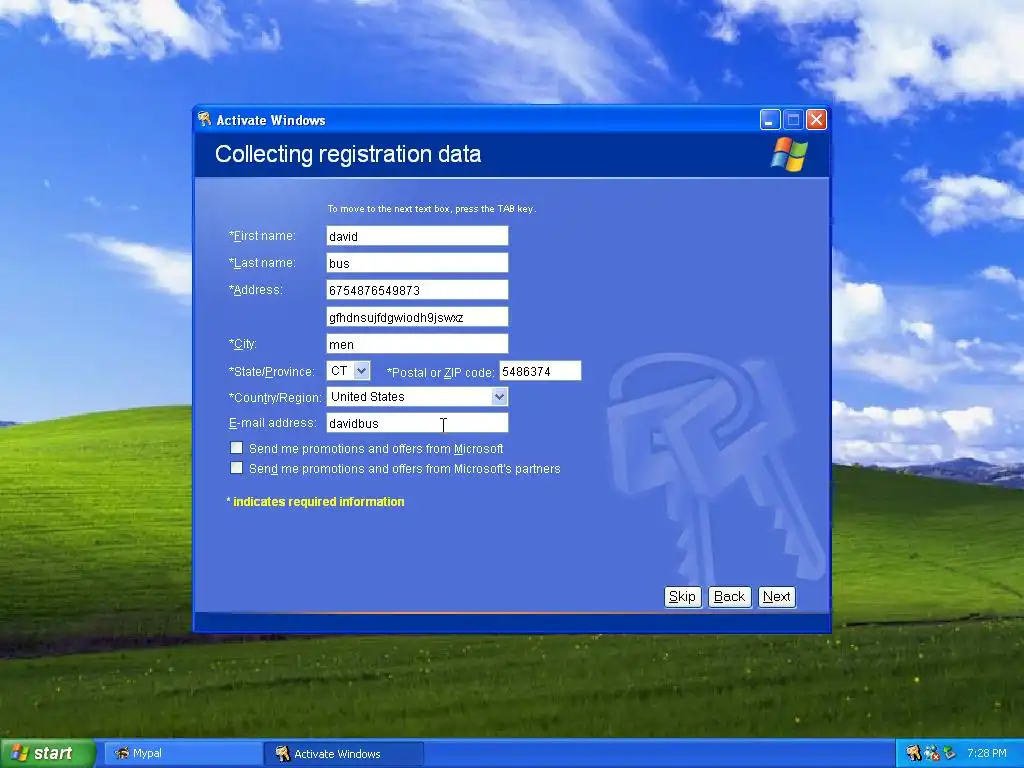Go Back to previous step
The image size is (1024, 768).
coord(729,596)
